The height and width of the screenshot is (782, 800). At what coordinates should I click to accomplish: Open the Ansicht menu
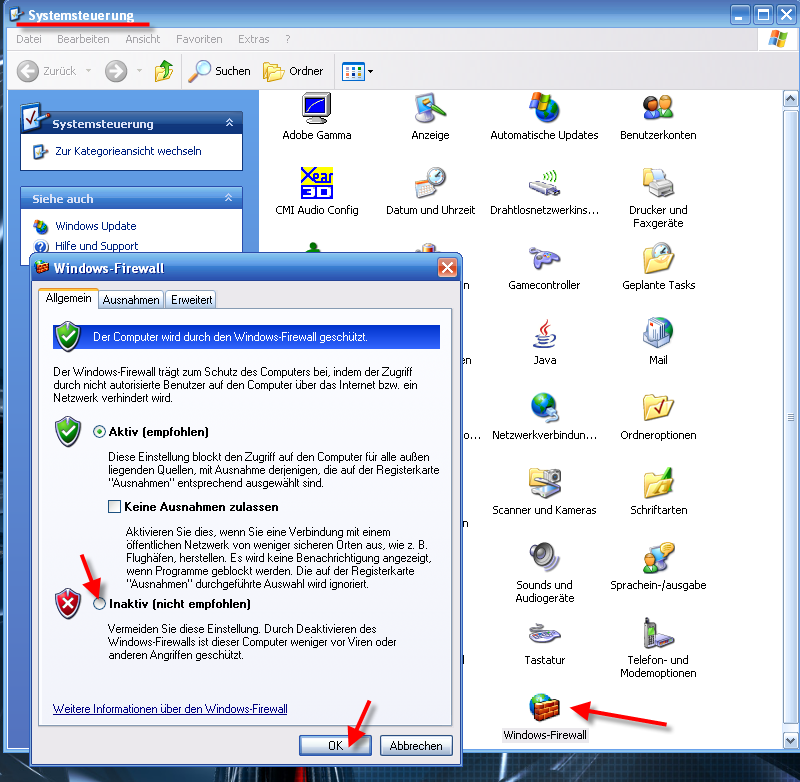pyautogui.click(x=143, y=39)
